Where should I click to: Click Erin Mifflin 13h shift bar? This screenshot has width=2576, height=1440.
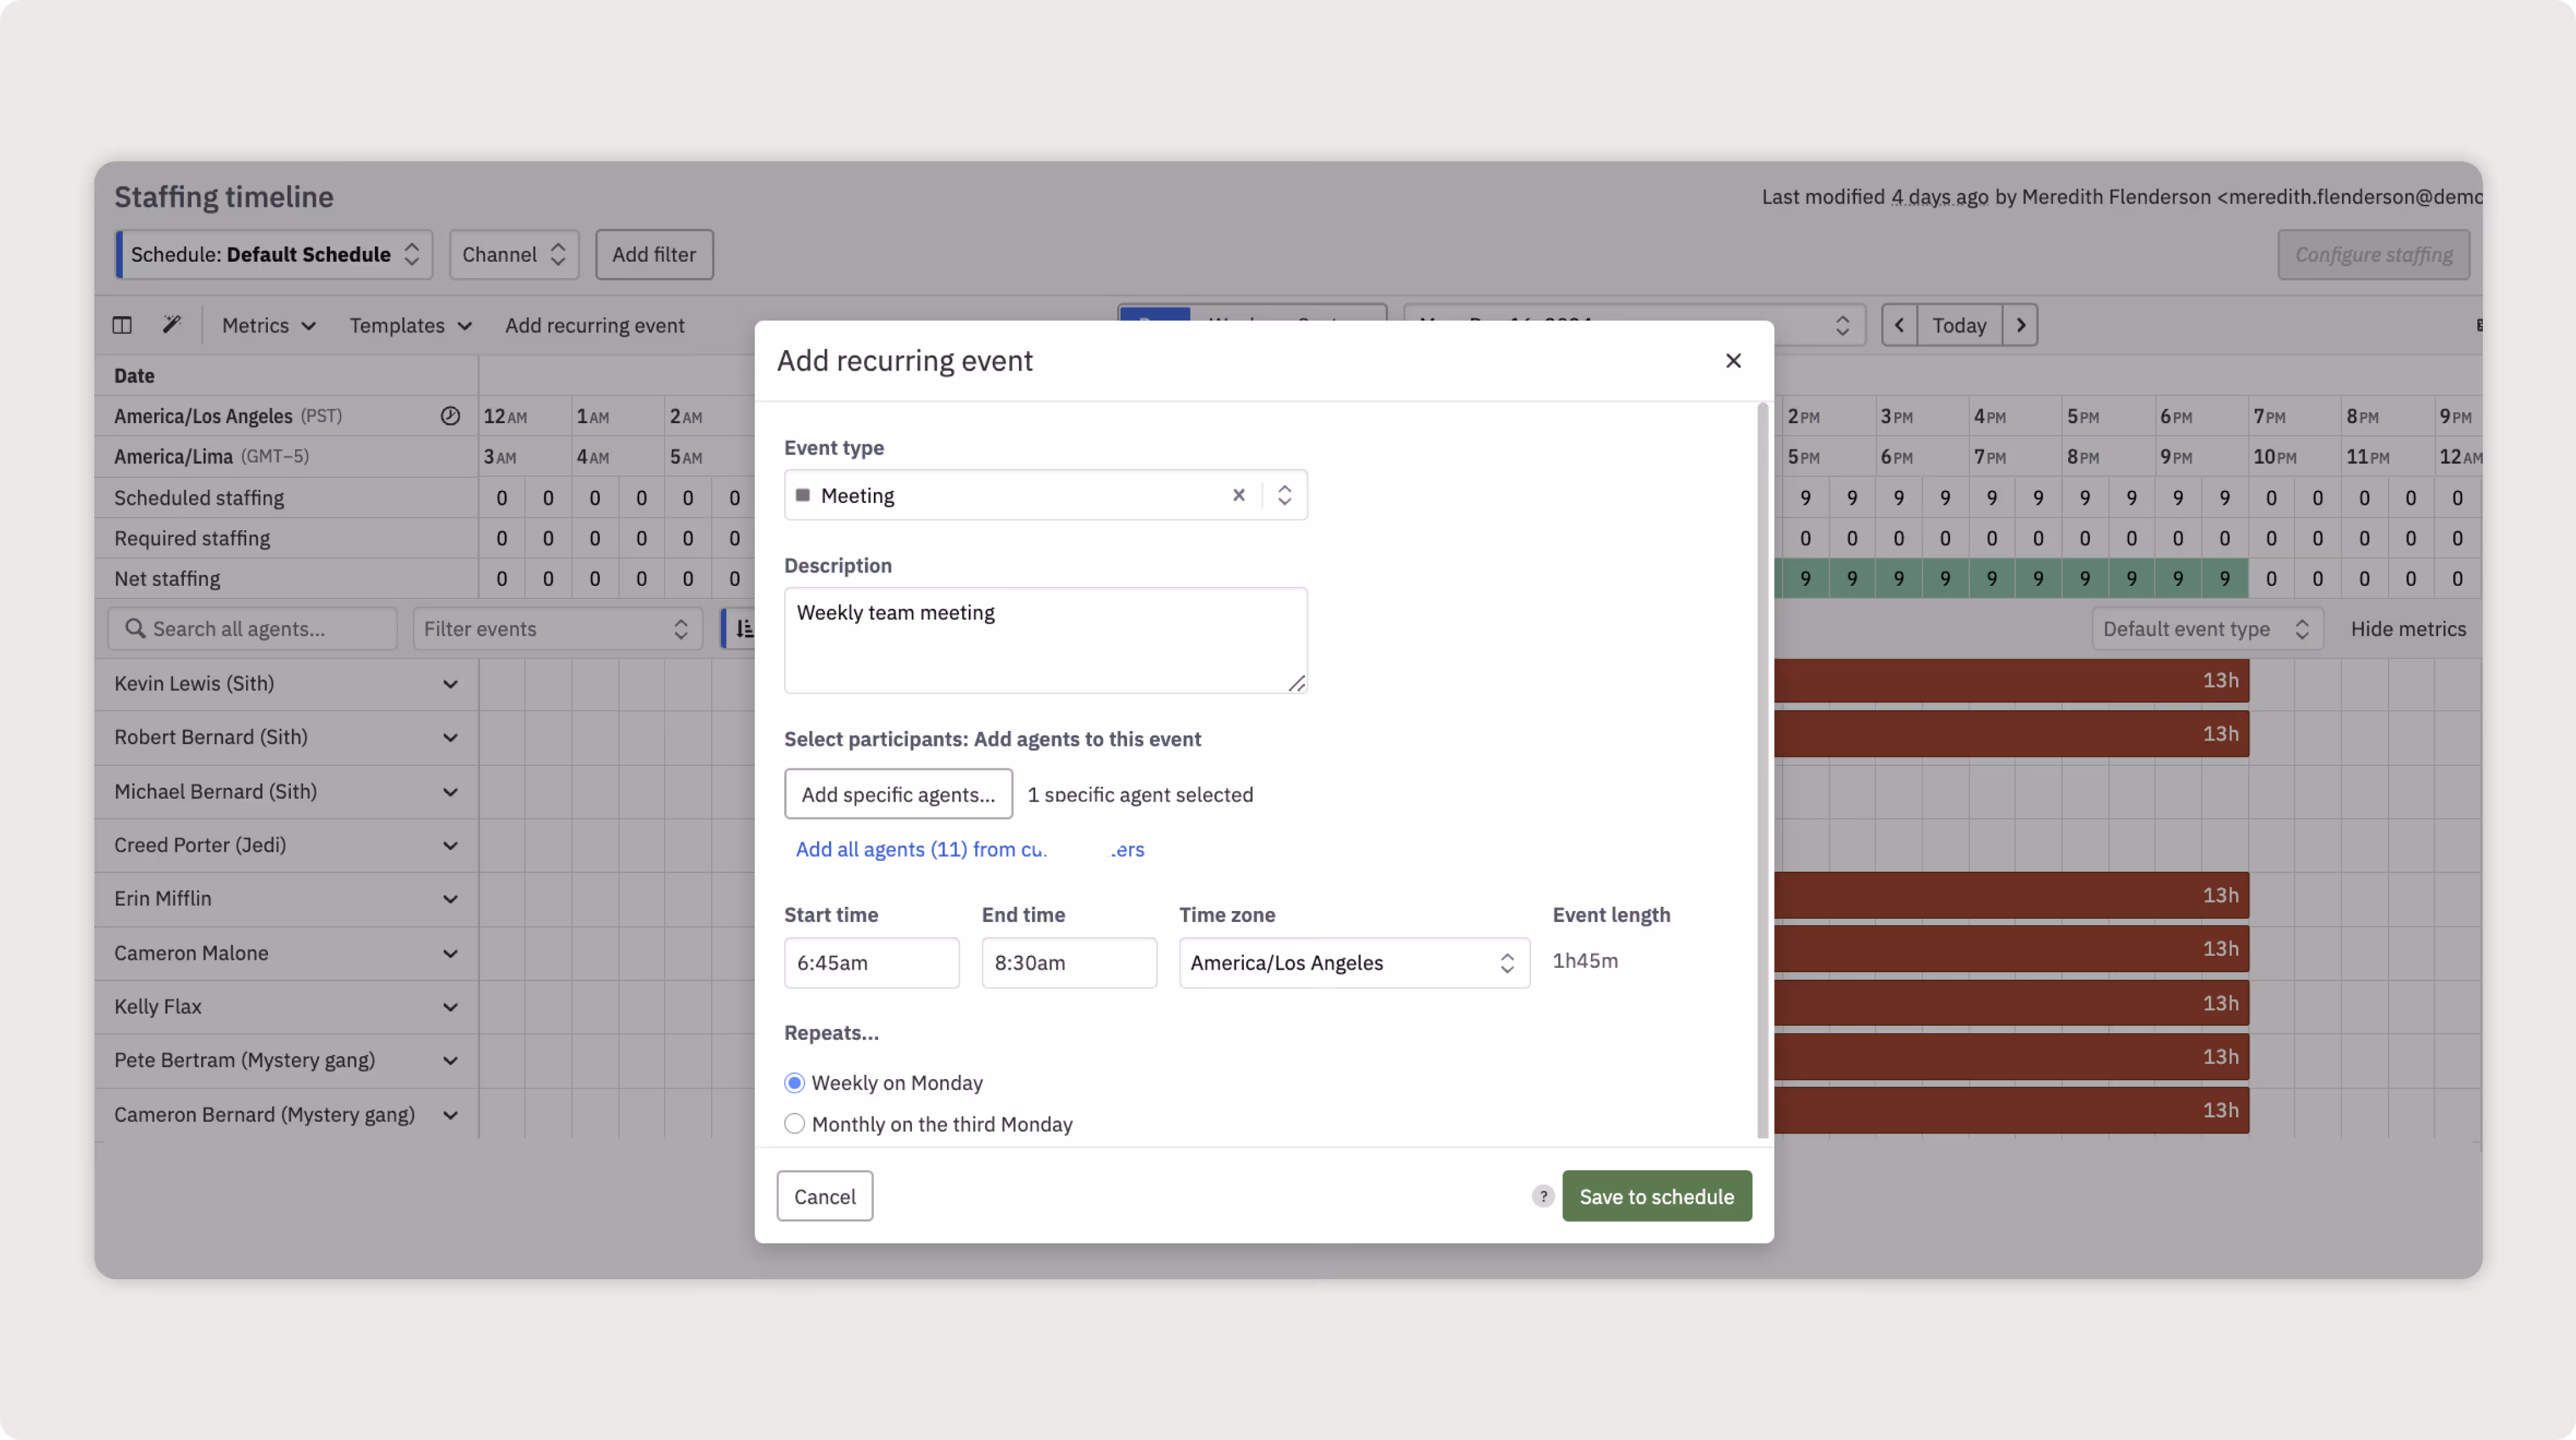[x=2012, y=895]
